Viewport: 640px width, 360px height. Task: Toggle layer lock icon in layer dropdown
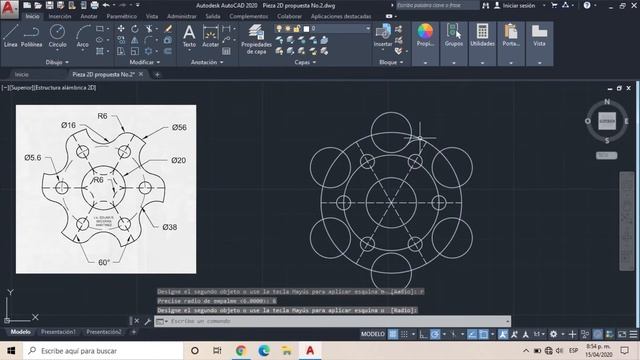[x=297, y=28]
